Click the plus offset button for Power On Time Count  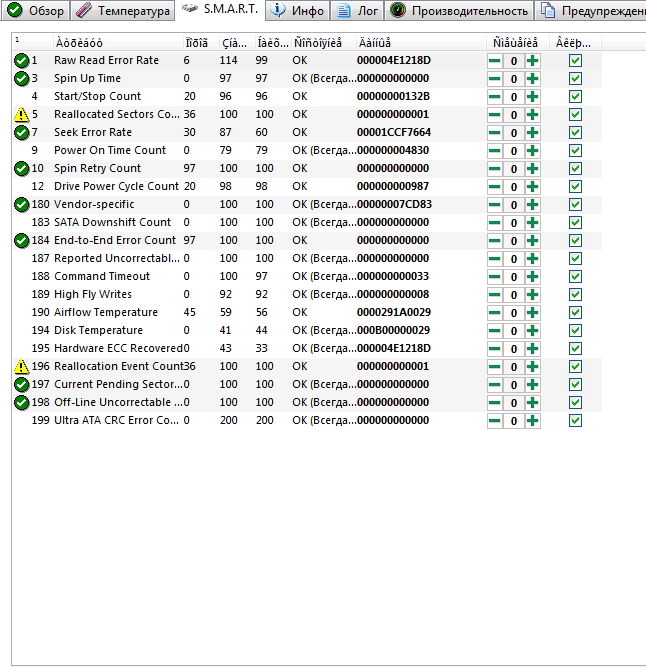tap(532, 151)
